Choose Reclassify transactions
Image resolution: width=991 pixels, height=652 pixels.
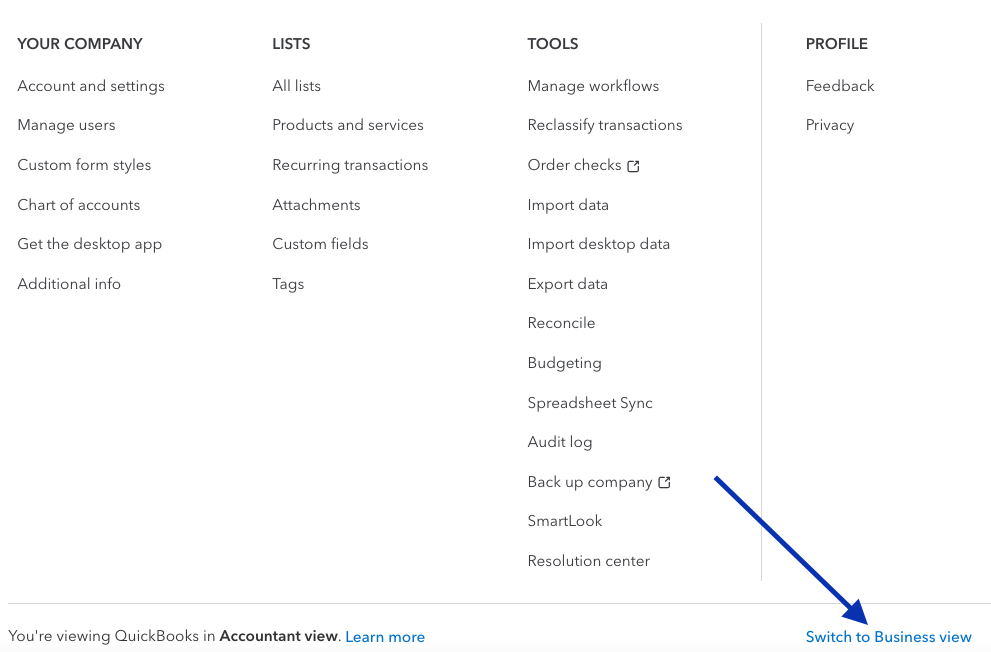(605, 125)
